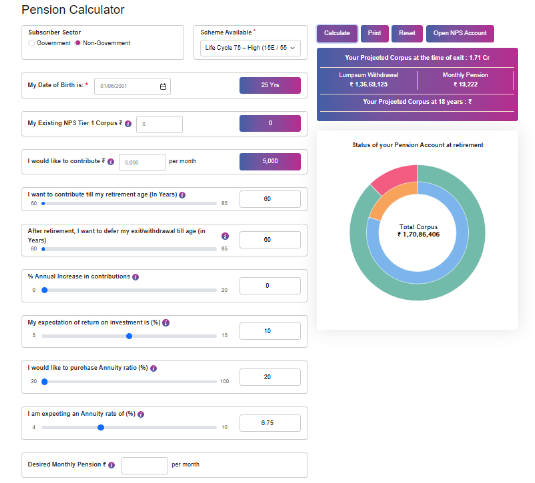Click the retirement age value box
The width and height of the screenshot is (535, 483).
[x=270, y=199]
